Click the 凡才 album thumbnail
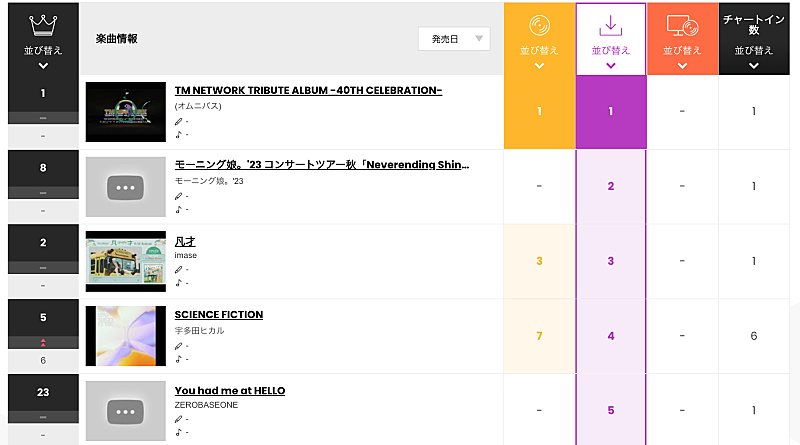 (x=125, y=261)
